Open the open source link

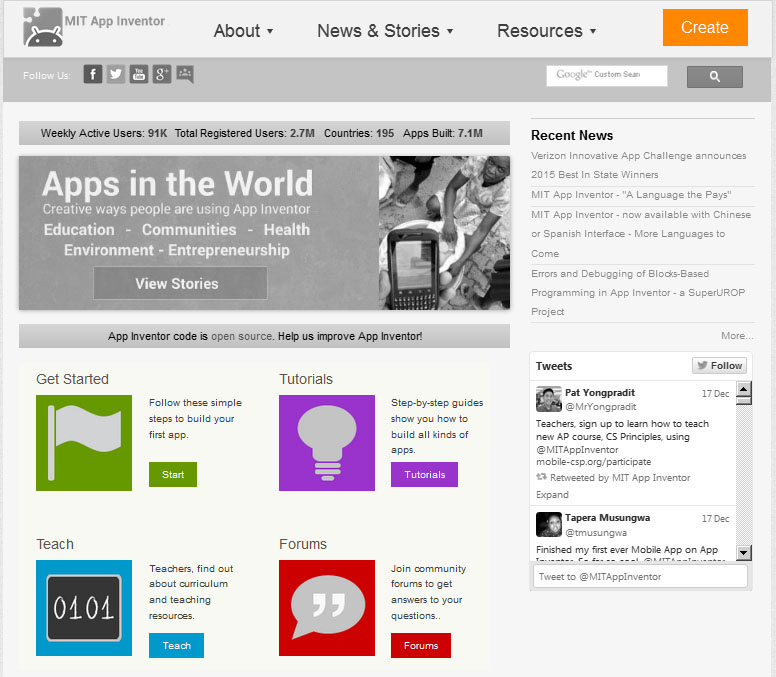click(x=242, y=336)
